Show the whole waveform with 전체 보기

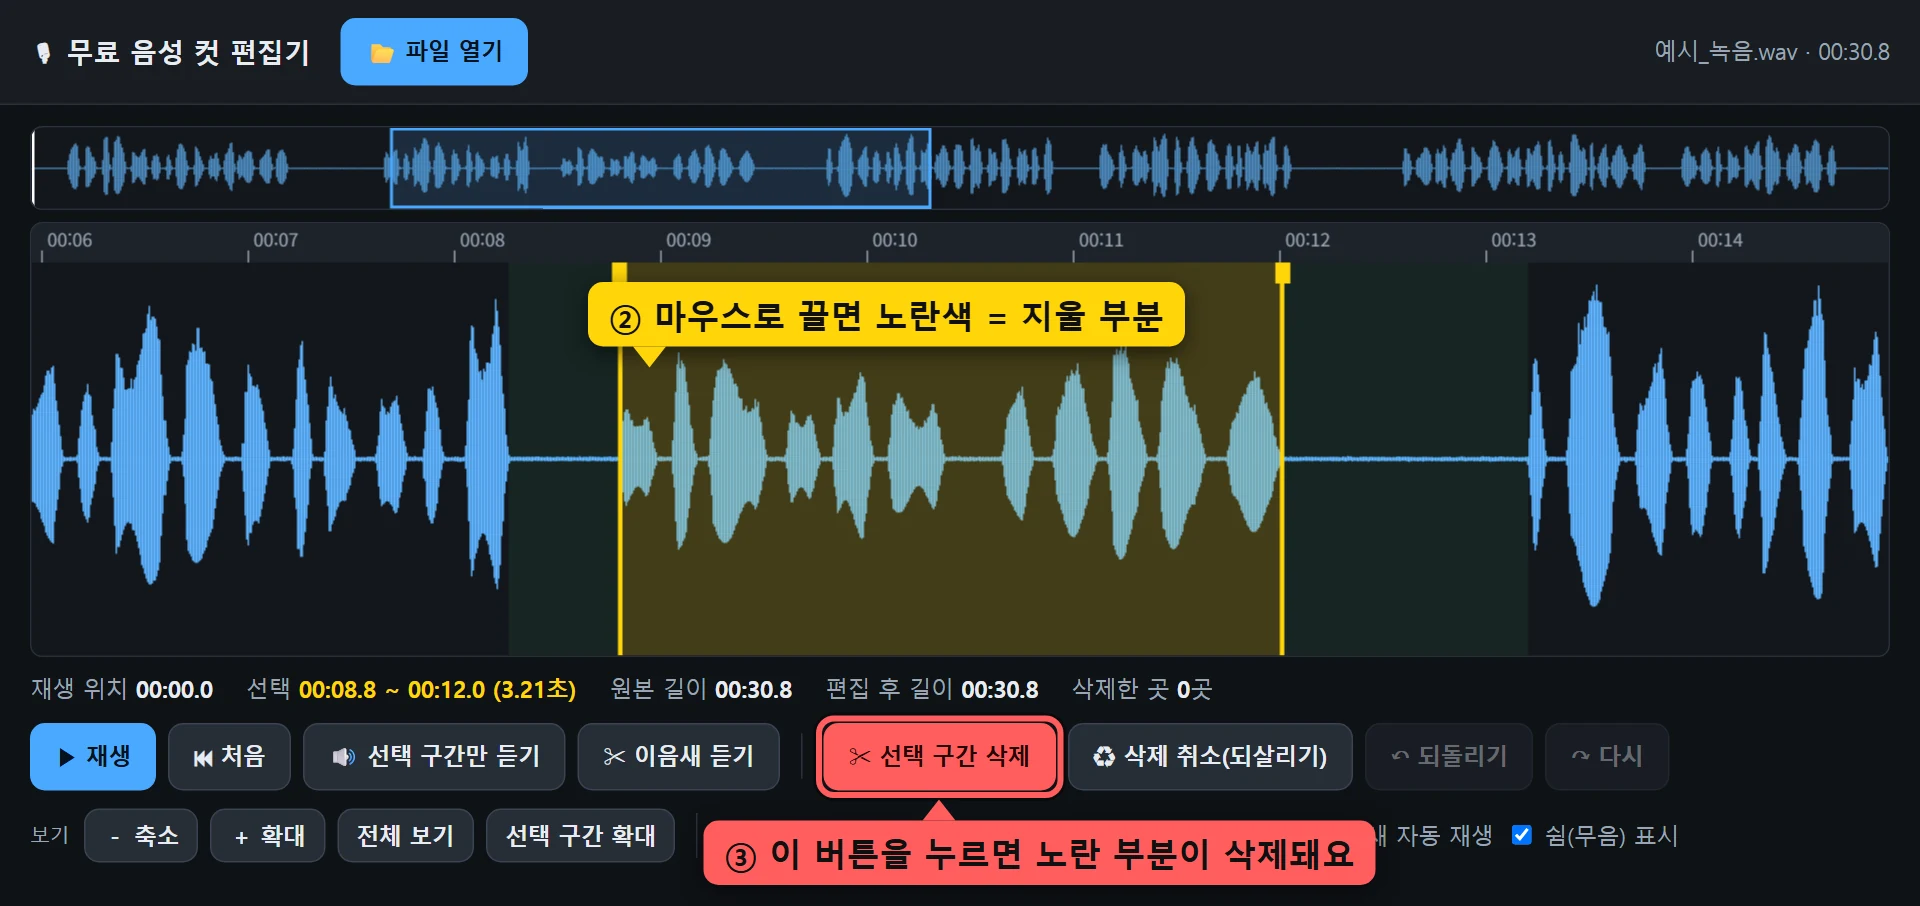pos(405,835)
